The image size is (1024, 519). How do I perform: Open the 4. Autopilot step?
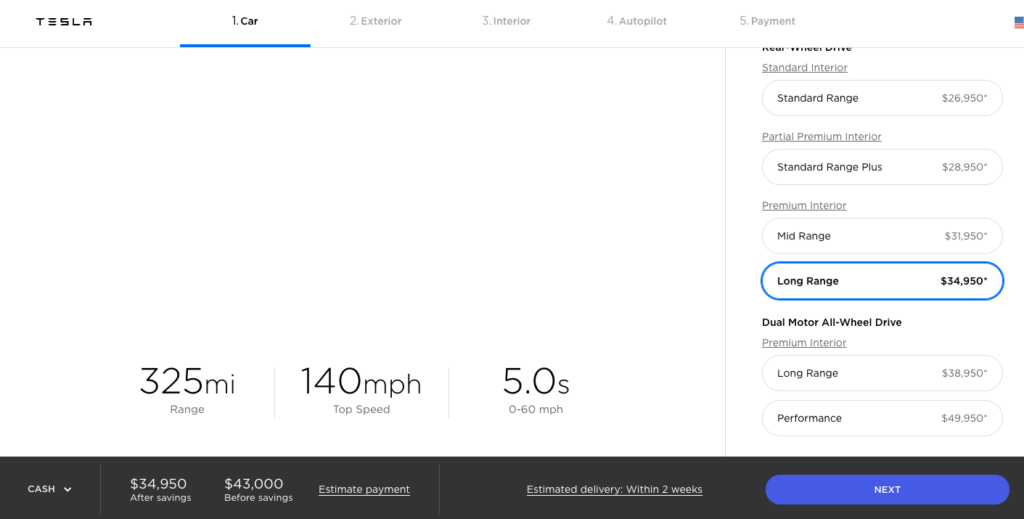point(637,21)
